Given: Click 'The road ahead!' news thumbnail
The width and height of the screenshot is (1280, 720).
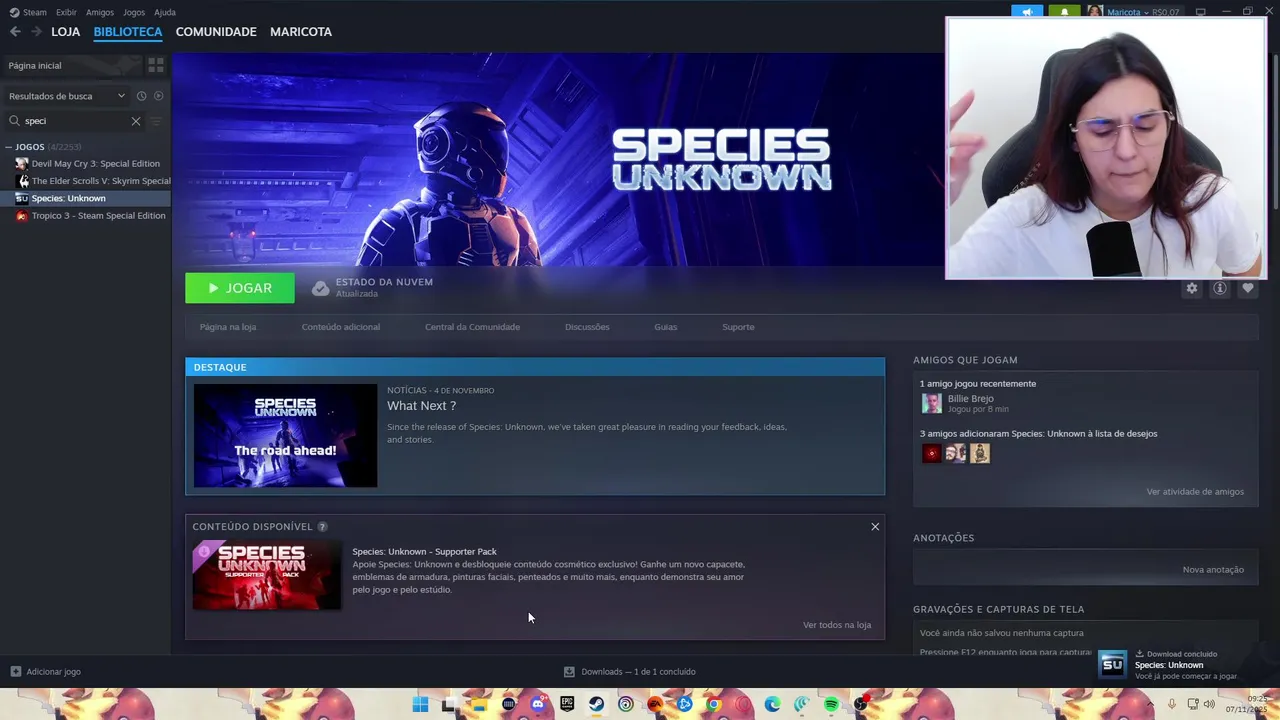Looking at the screenshot, I should (285, 436).
